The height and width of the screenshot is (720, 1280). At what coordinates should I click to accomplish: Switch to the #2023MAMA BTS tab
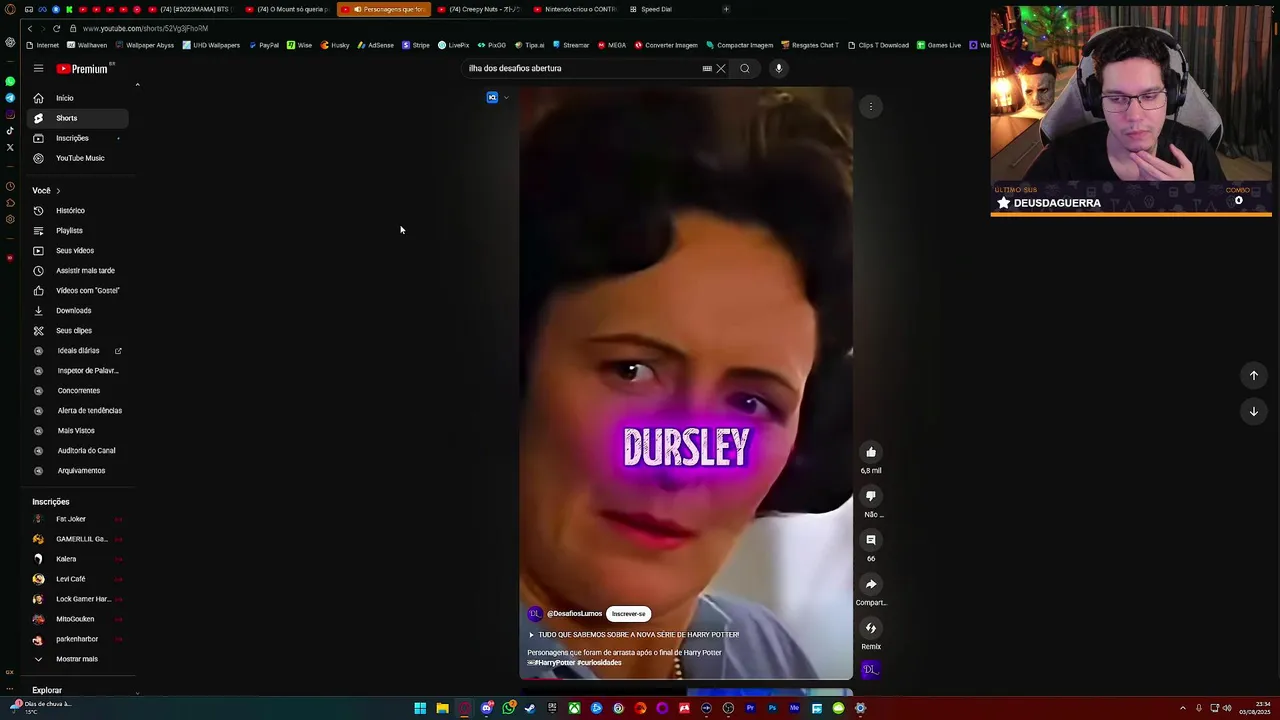coord(190,9)
